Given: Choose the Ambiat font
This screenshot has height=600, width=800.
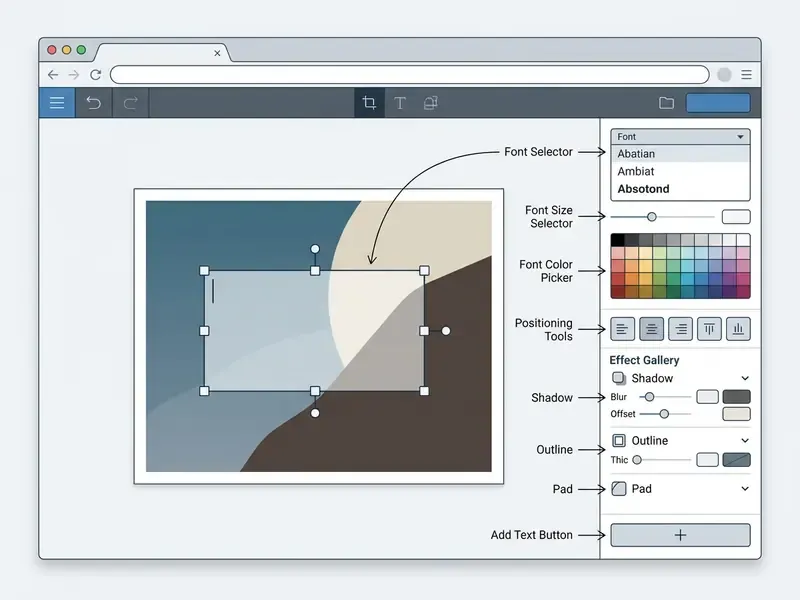Looking at the screenshot, I should 680,171.
